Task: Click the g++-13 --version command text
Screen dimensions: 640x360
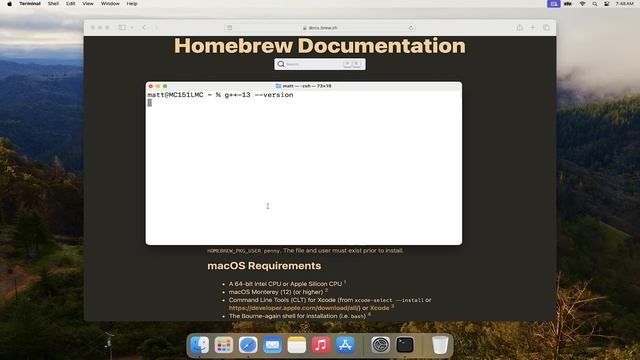Action: [x=259, y=95]
